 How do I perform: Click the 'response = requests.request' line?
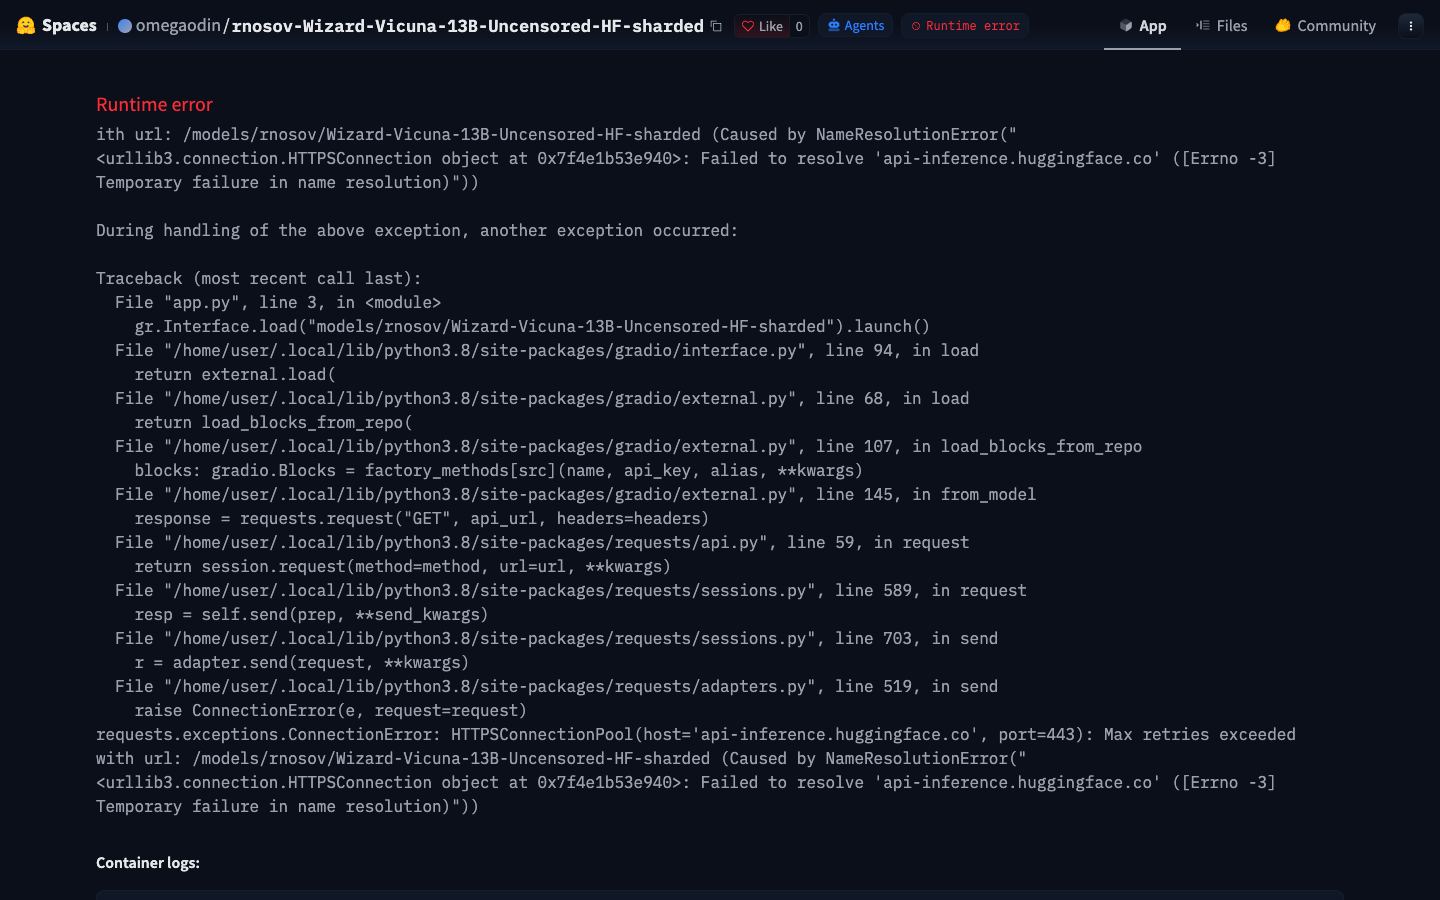click(x=422, y=518)
